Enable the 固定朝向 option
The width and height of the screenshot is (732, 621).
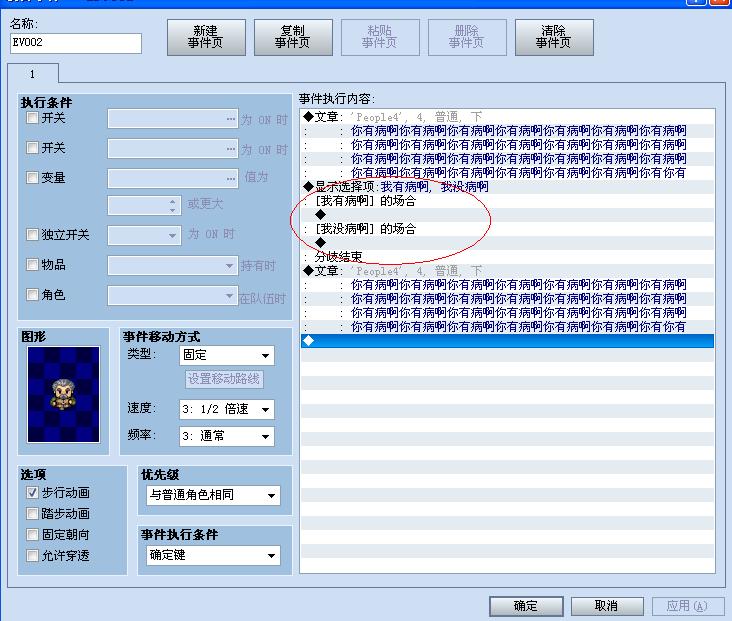click(x=32, y=534)
